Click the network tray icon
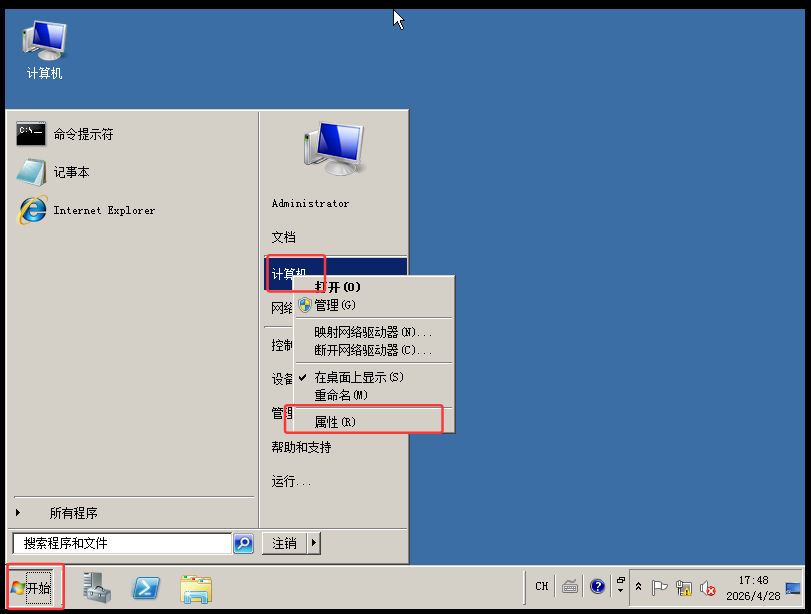The image size is (811, 614). click(684, 588)
